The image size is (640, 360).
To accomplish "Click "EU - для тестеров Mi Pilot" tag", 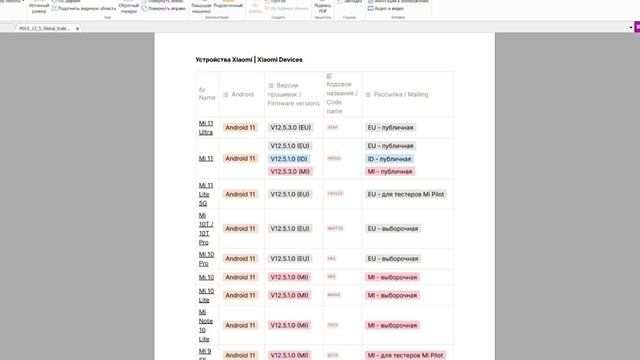I will 406,194.
